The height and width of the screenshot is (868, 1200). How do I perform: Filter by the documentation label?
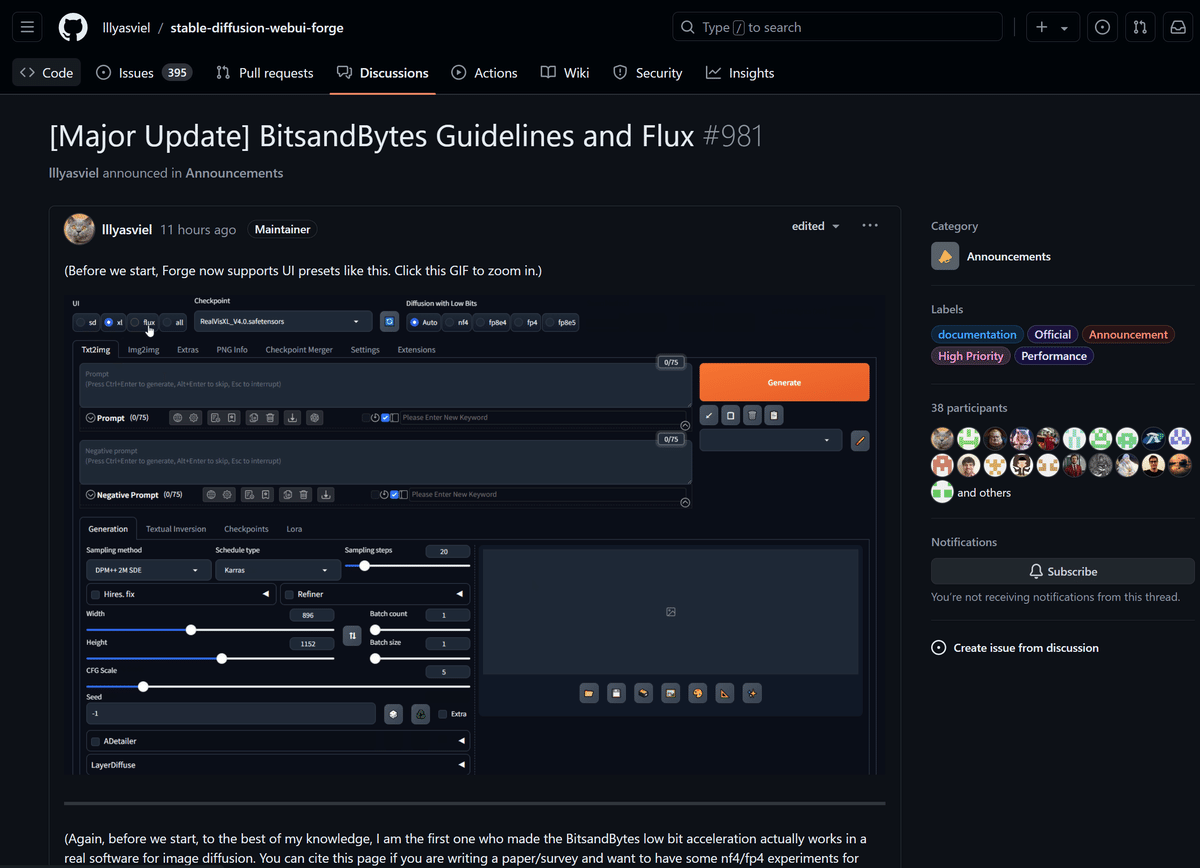click(x=977, y=335)
